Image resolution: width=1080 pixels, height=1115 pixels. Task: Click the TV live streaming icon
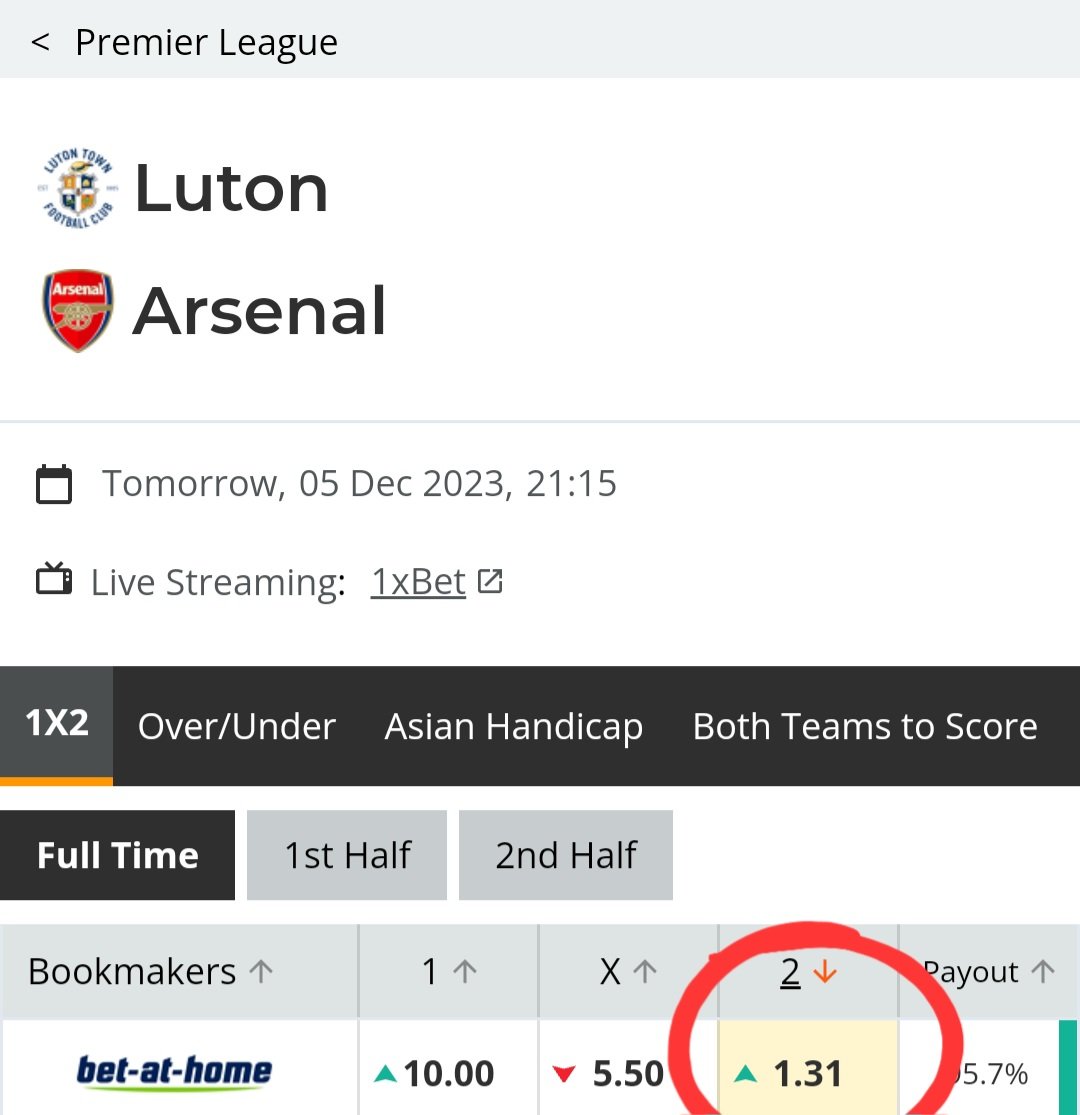point(54,578)
